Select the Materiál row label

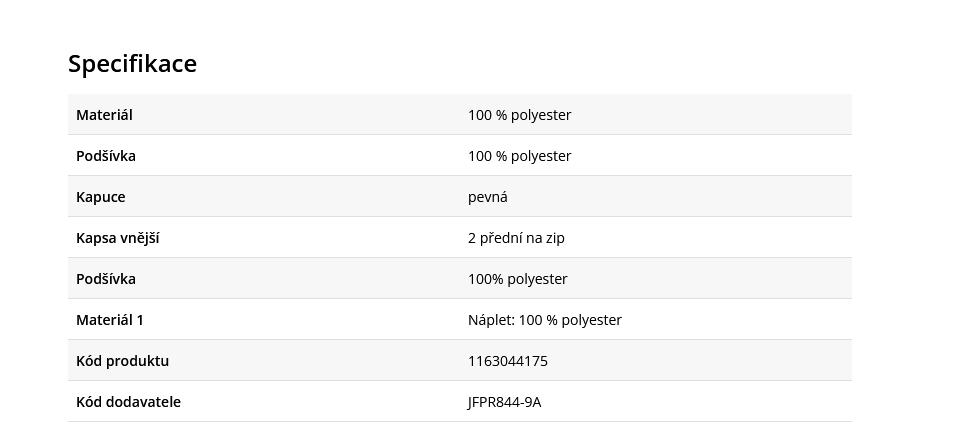[104, 115]
